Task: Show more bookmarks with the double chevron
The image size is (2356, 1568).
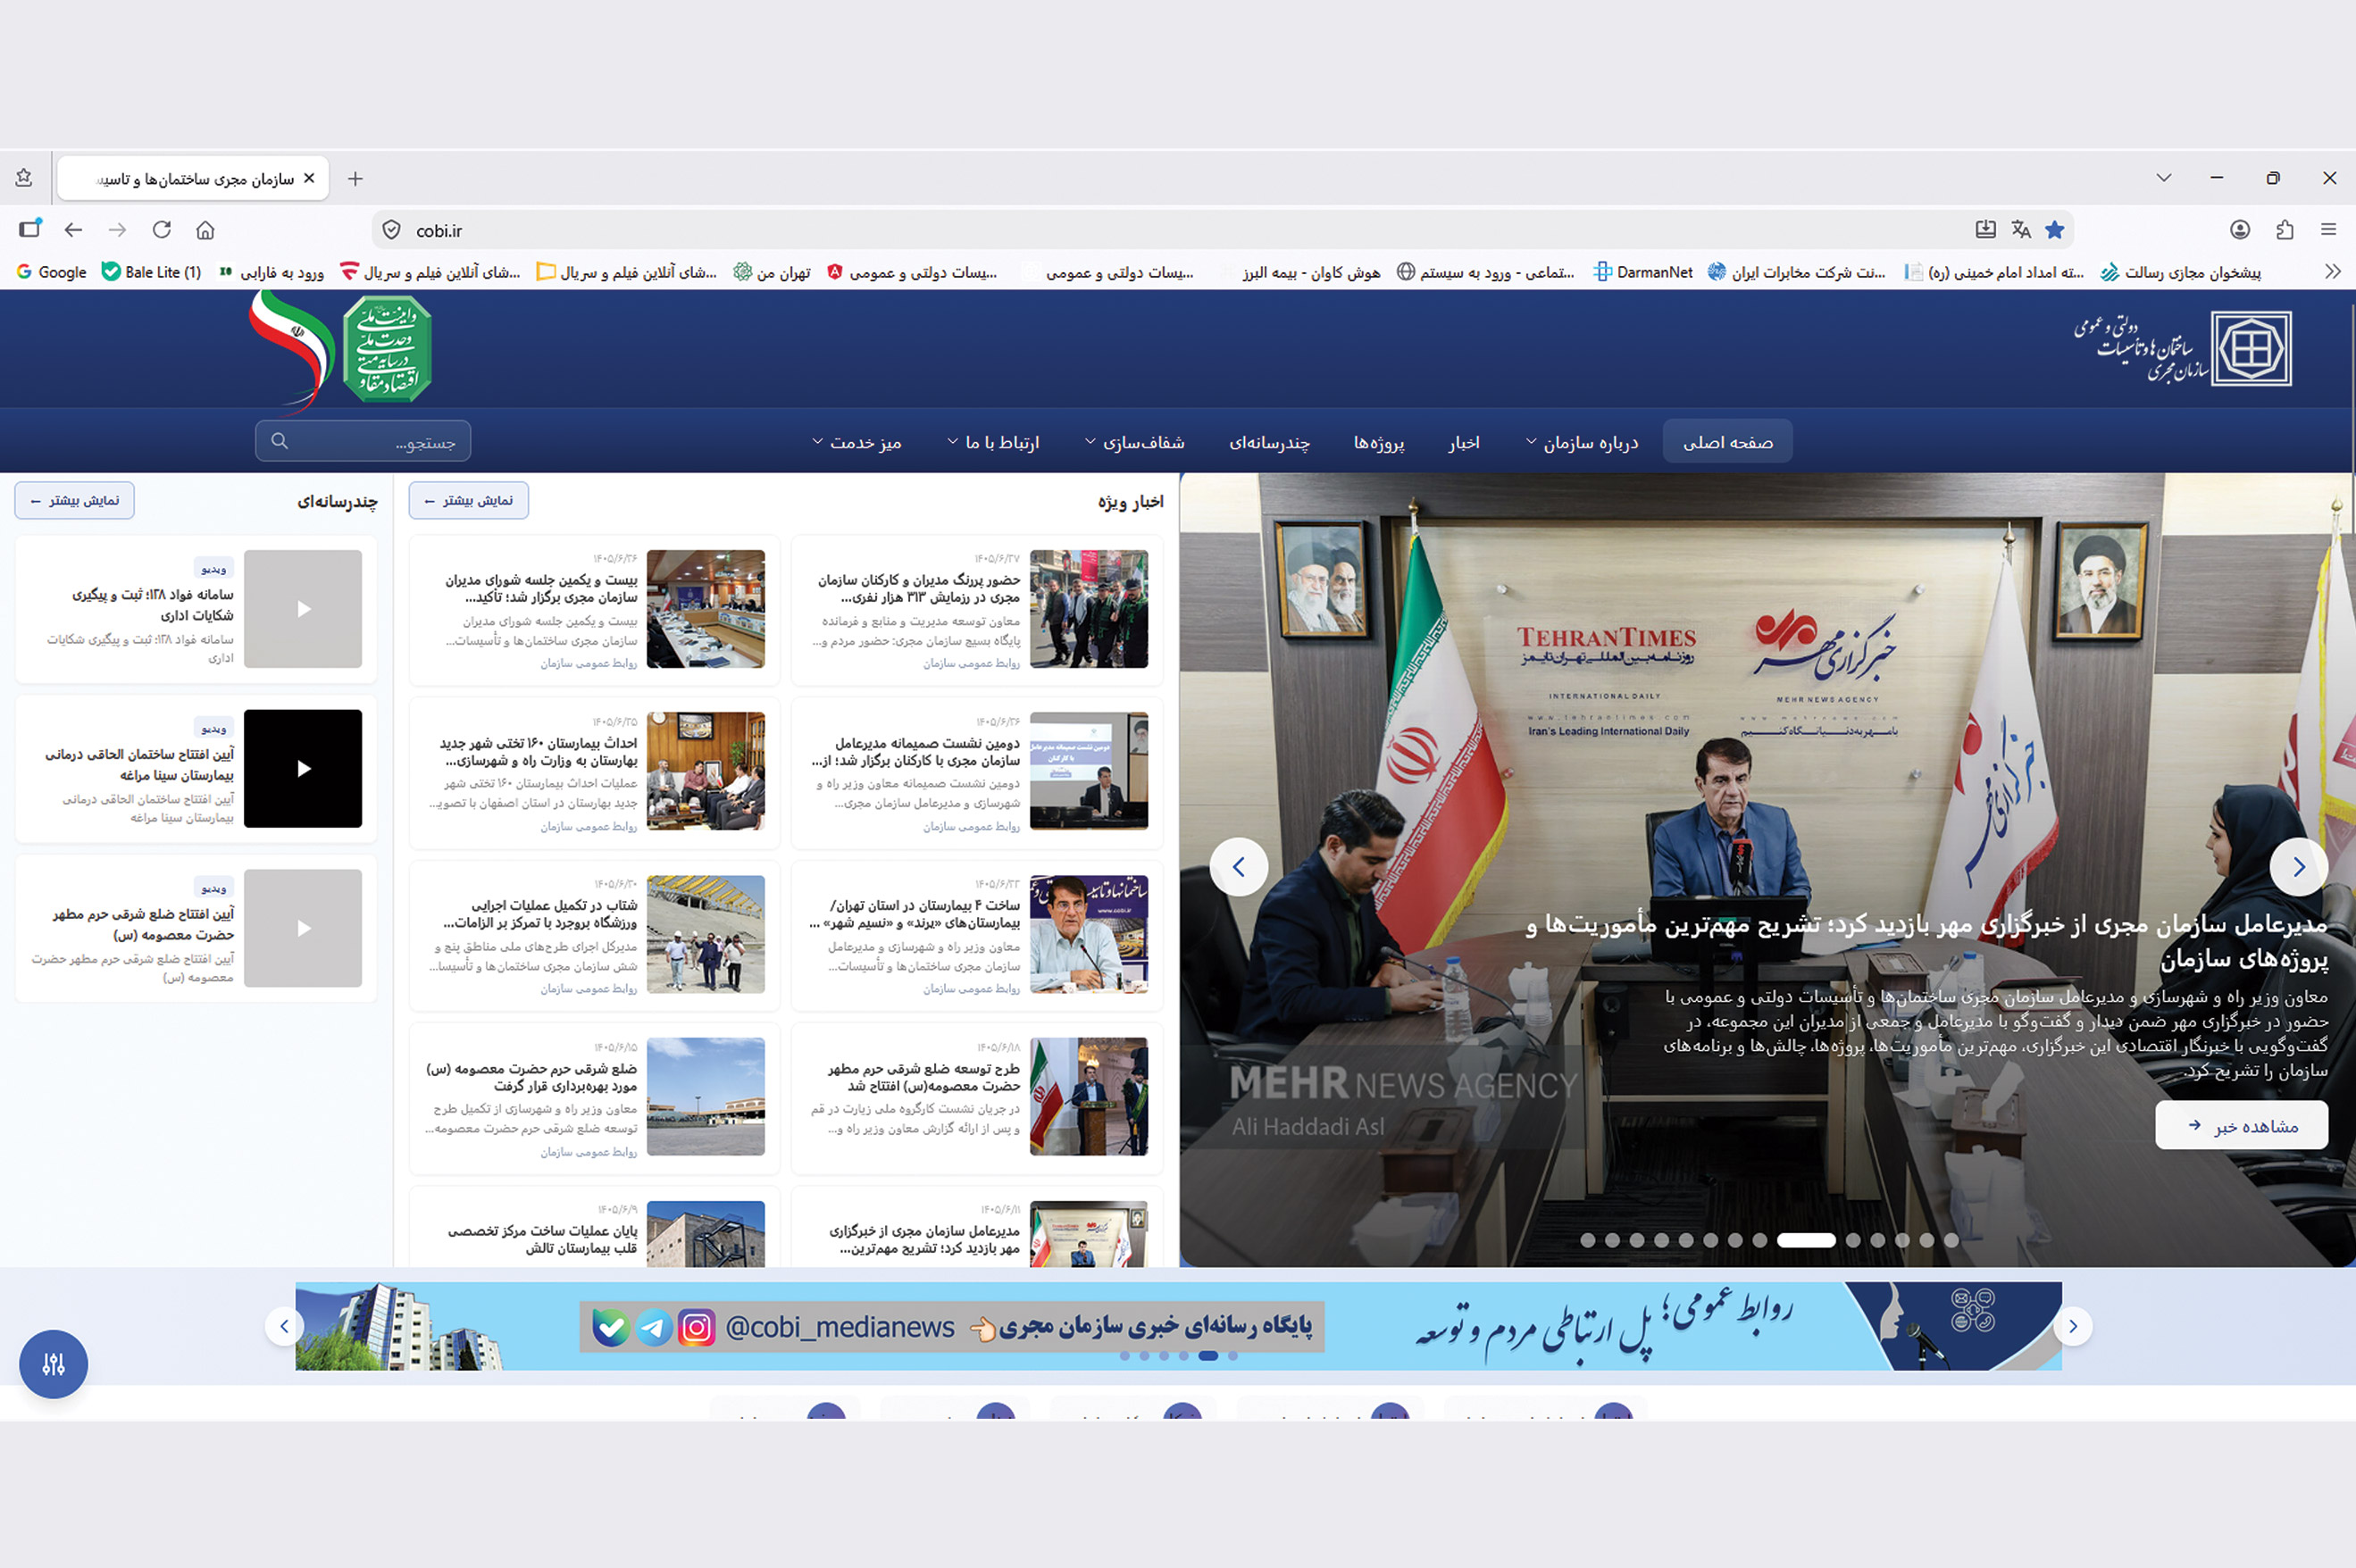Action: 2333,271
